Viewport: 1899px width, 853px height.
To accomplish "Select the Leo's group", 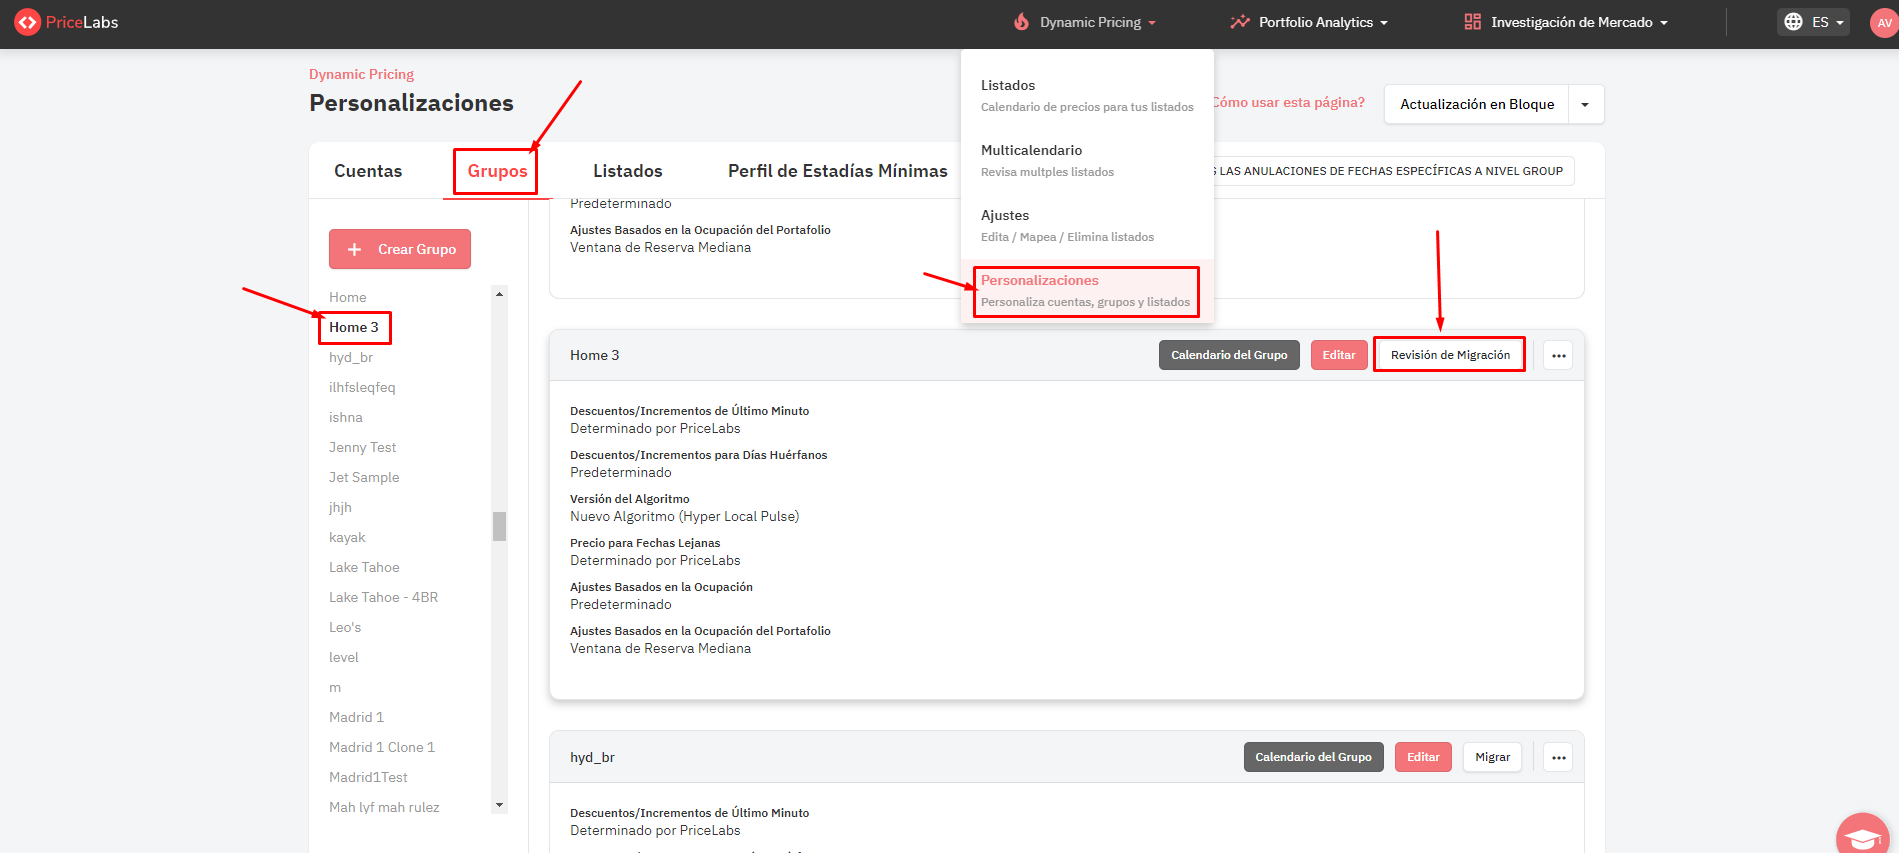I will click(x=345, y=627).
